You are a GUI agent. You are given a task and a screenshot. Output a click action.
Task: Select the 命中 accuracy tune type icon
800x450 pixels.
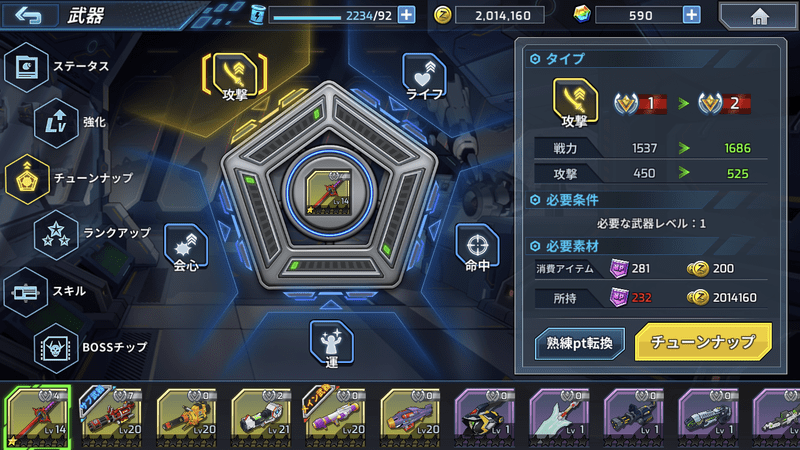[x=477, y=247]
